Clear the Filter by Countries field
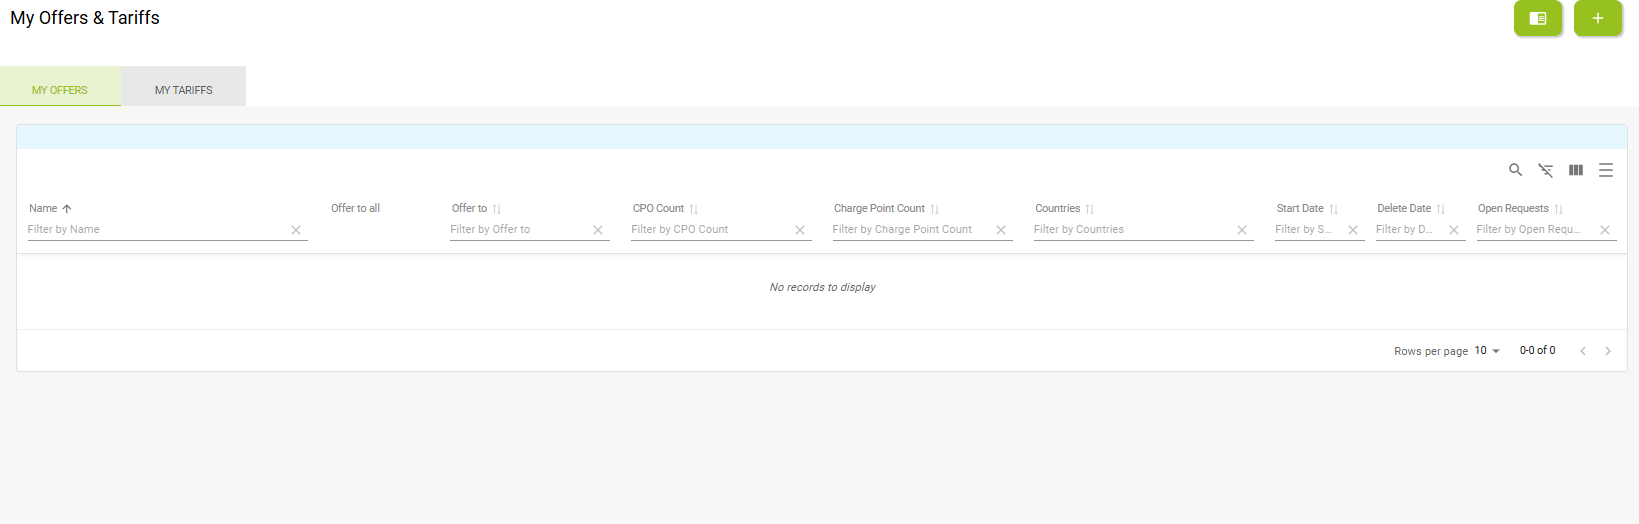The height and width of the screenshot is (524, 1639). point(1242,230)
